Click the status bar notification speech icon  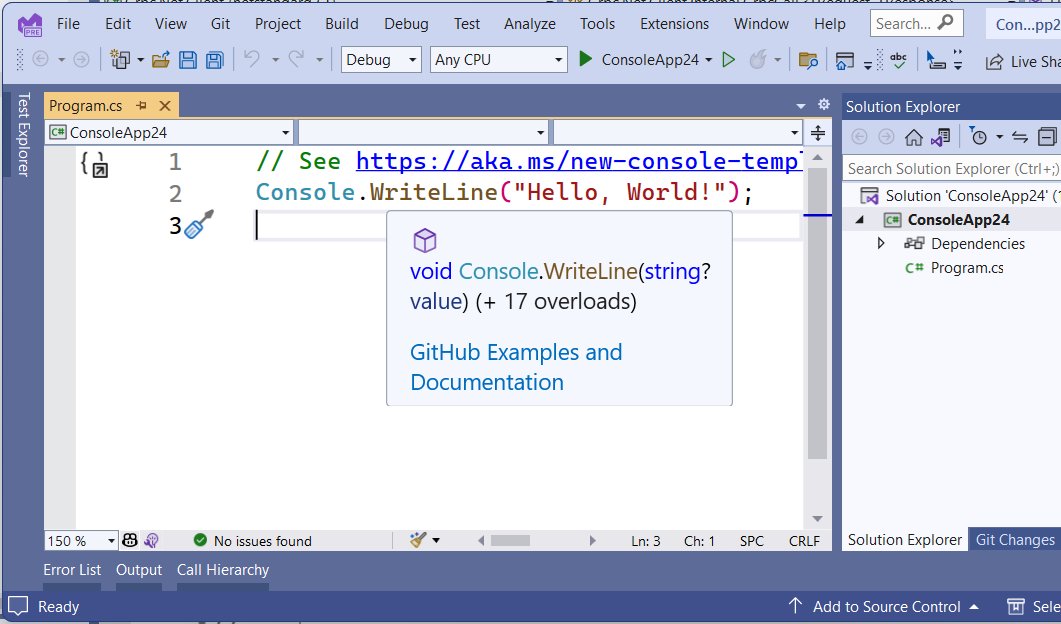(18, 606)
